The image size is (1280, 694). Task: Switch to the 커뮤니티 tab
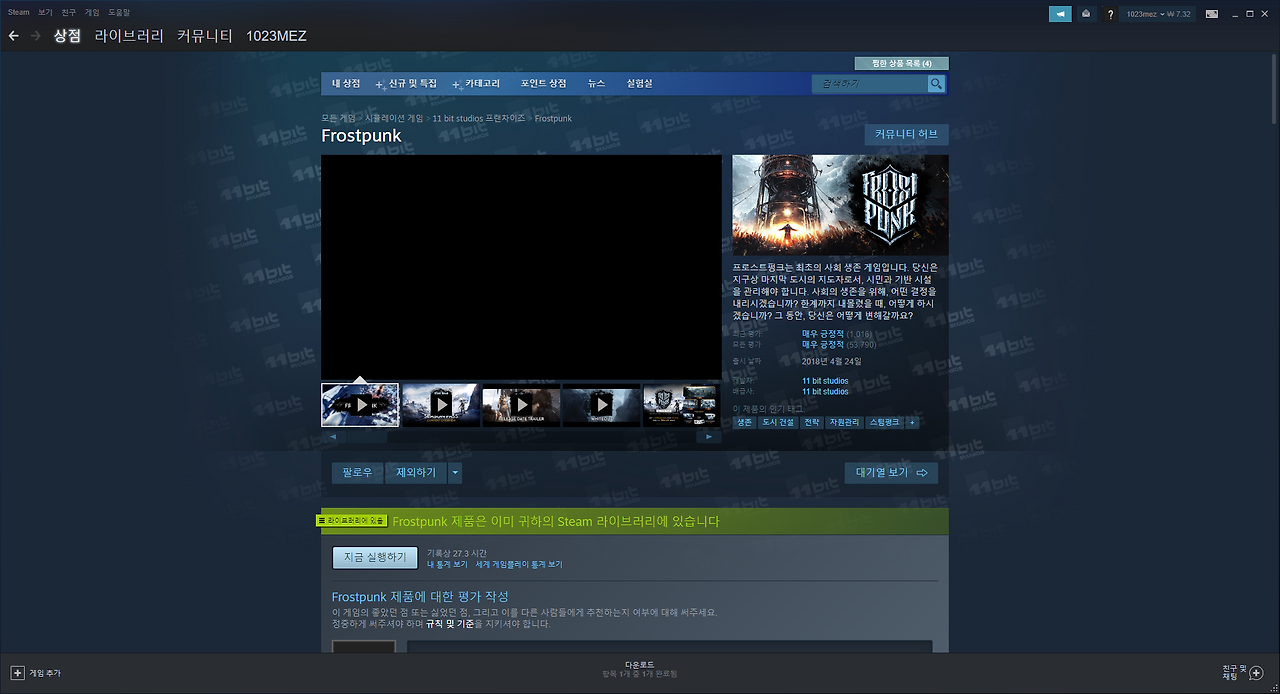205,36
